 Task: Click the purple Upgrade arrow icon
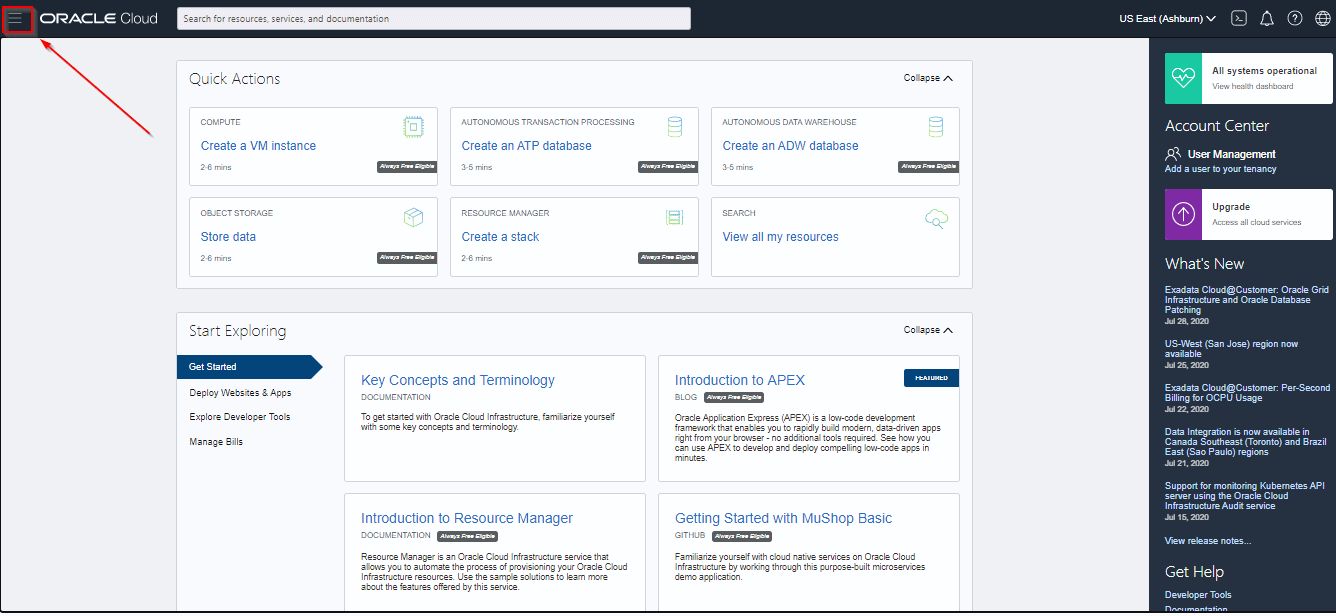[1183, 214]
